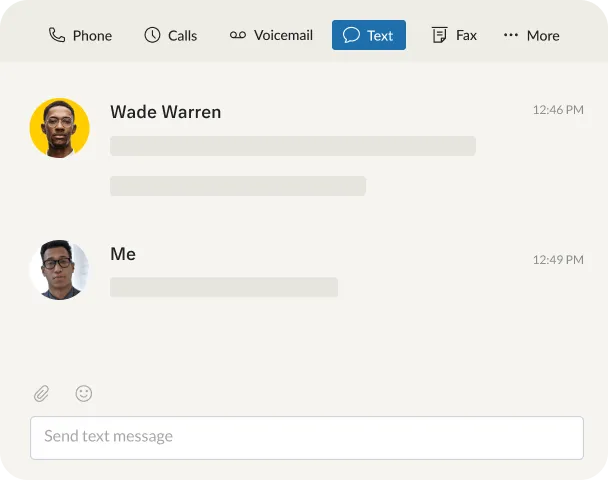The height and width of the screenshot is (480, 608).
Task: Attach a file with the paperclip icon
Action: [x=41, y=394]
